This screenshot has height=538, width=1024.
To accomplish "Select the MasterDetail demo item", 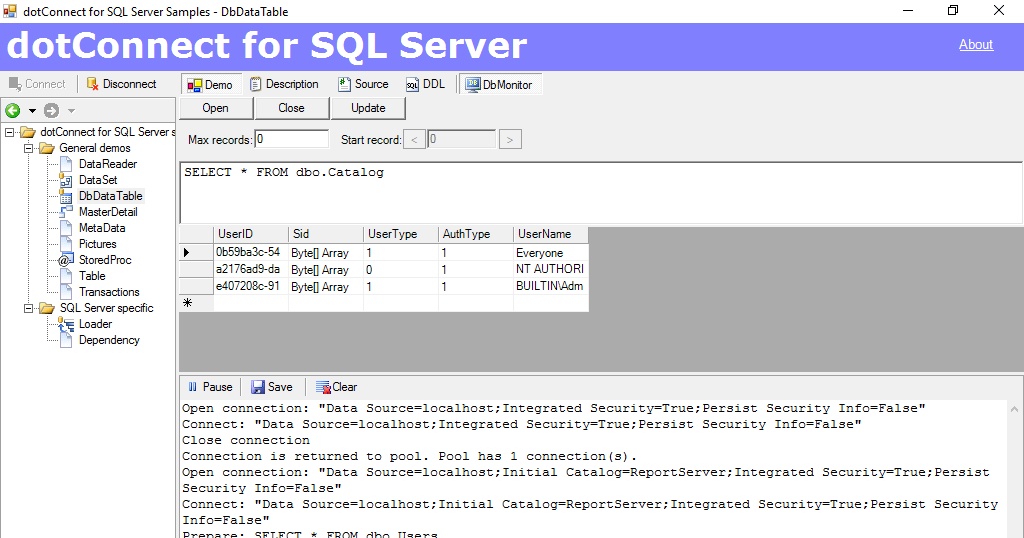I will coord(108,212).
